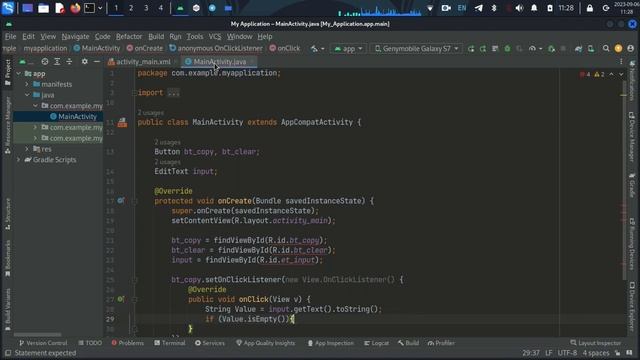
Task: Open App Quality Insights tool window
Action: click(x=265, y=343)
